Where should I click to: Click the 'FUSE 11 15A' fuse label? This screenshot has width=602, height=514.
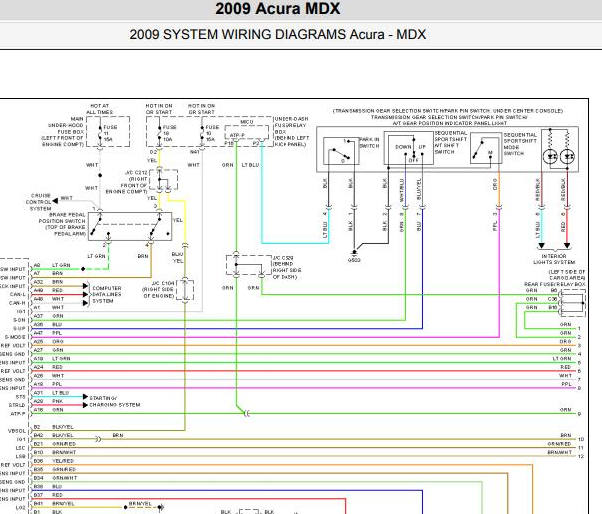(x=109, y=133)
